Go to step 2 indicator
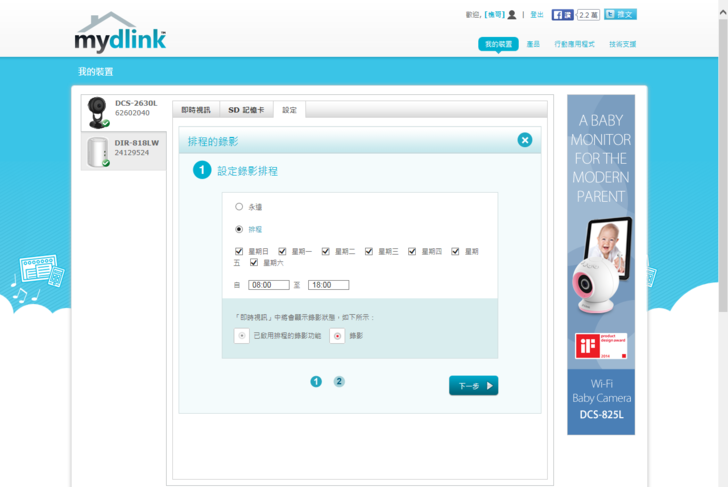Viewport: 728px width, 487px height. (x=339, y=381)
